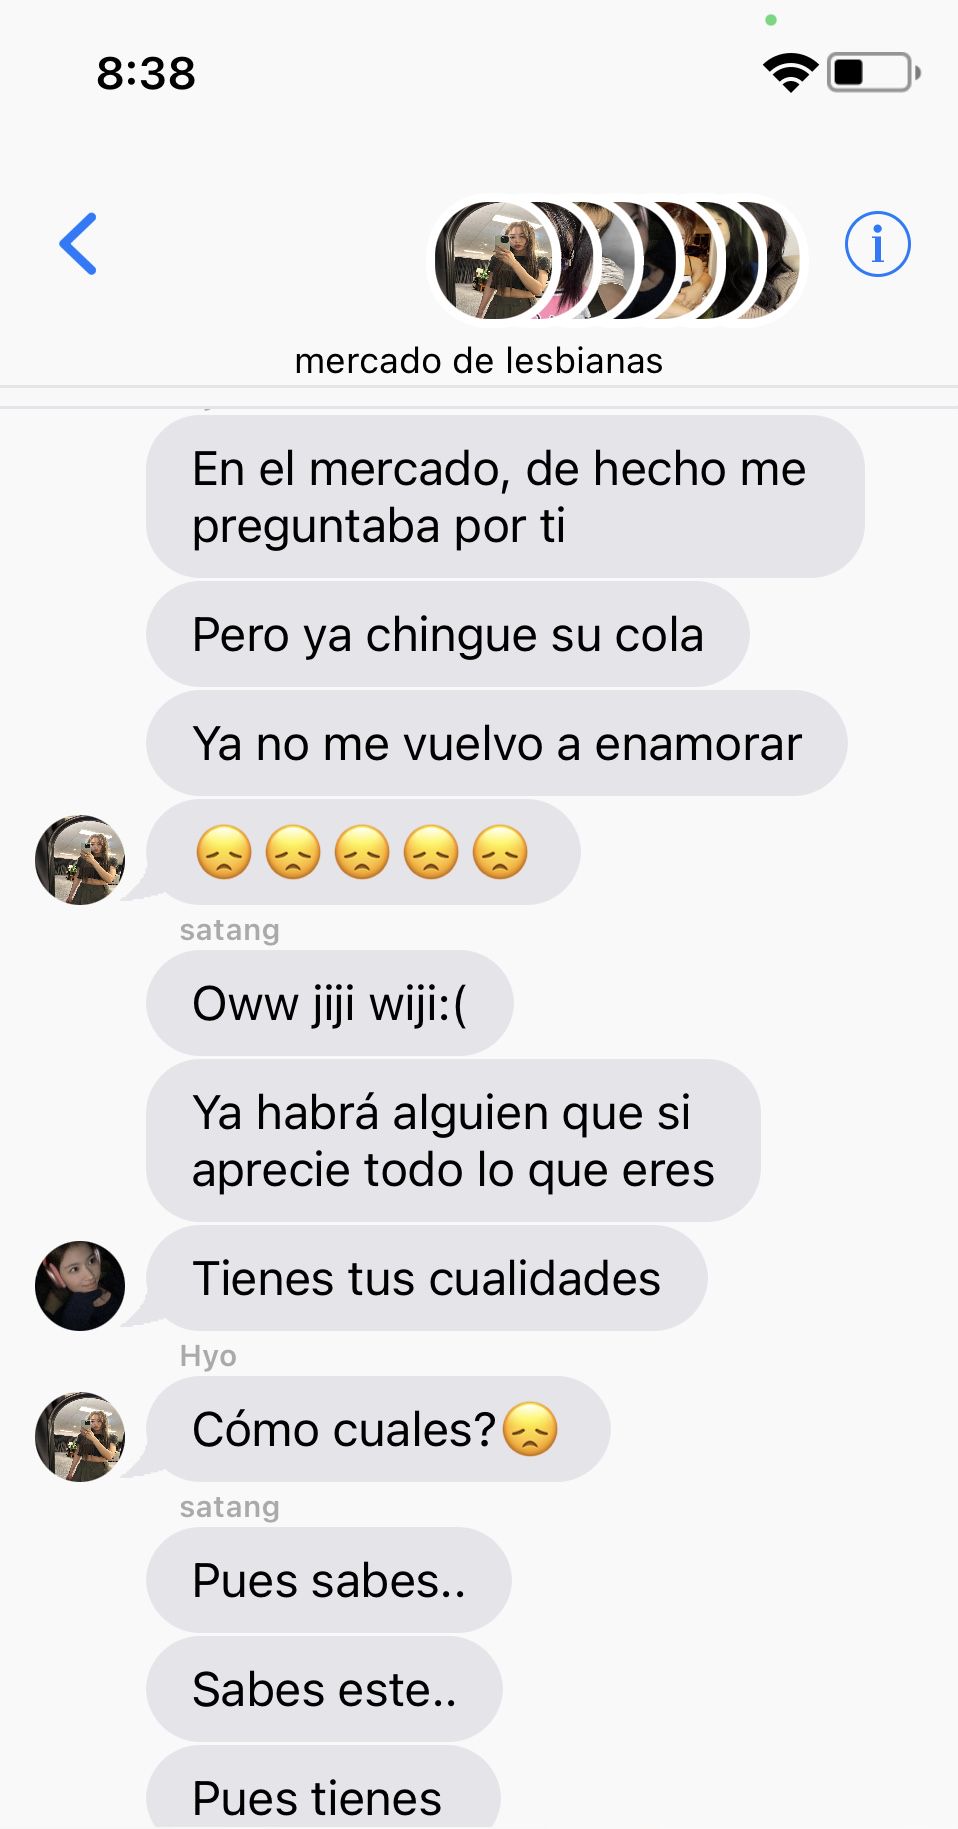Tap the message Ya no me vuelvo a enamorar
The height and width of the screenshot is (1829, 958).
496,744
